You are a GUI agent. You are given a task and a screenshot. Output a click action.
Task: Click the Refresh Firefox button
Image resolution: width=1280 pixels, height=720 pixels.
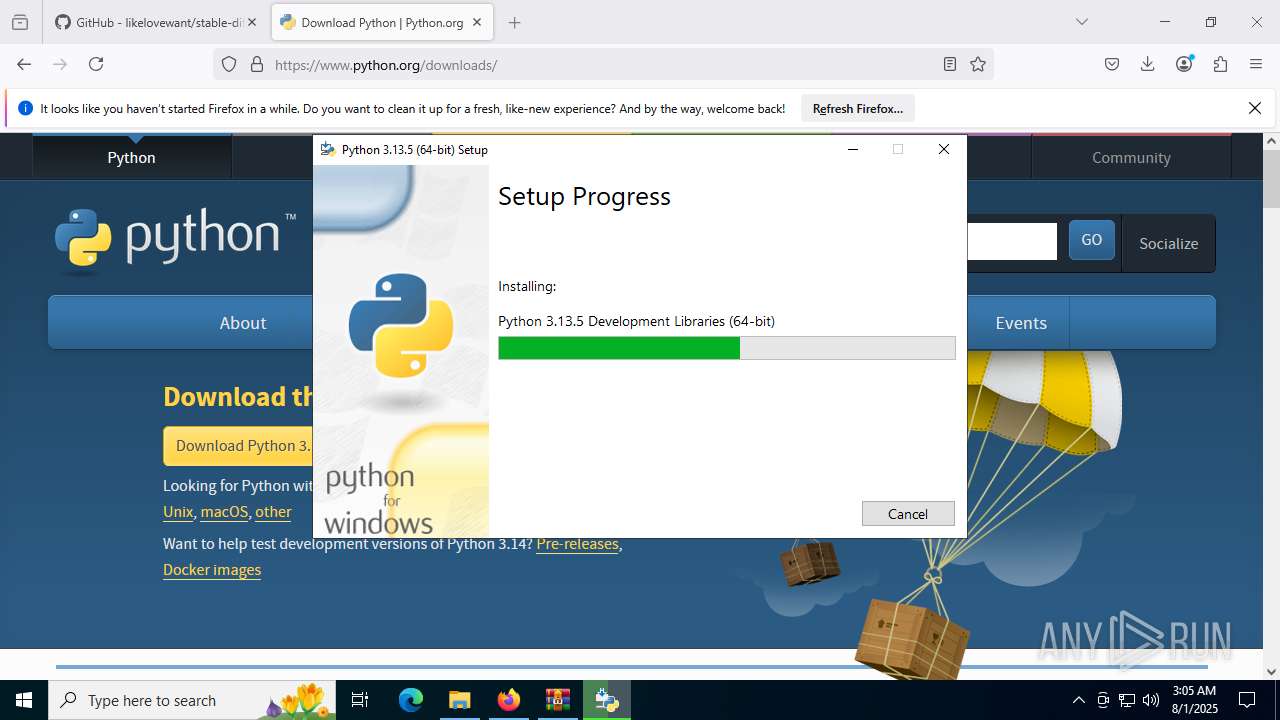click(858, 108)
